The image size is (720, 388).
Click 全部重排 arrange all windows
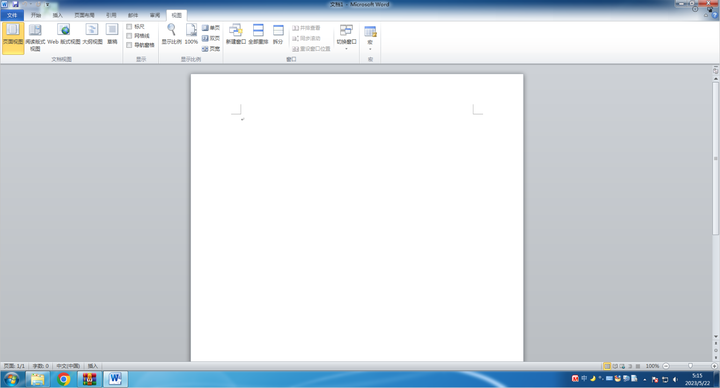pos(258,34)
